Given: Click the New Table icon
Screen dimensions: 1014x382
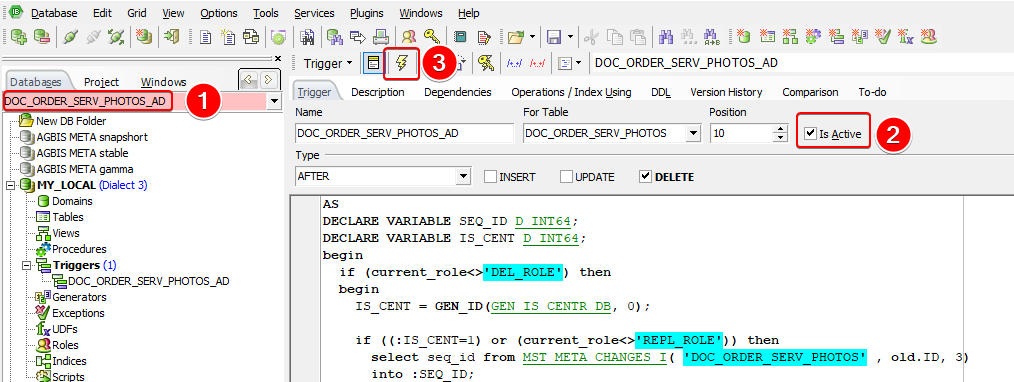Looking at the screenshot, I should pyautogui.click(x=767, y=36).
